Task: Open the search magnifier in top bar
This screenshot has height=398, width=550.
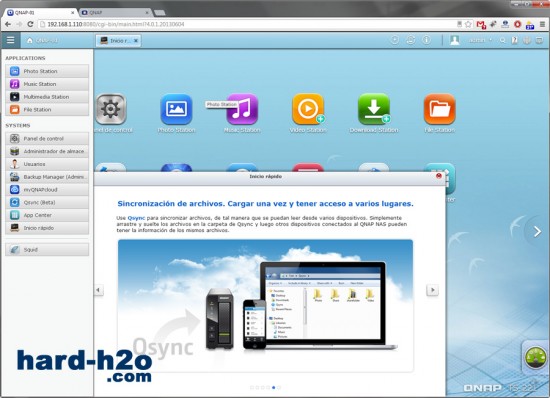Action: tap(503, 40)
